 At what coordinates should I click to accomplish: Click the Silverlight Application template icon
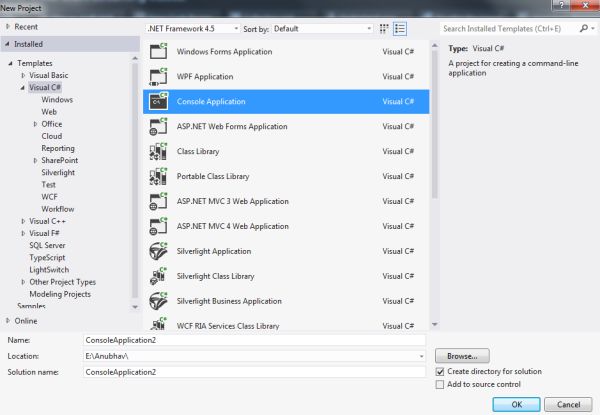point(158,251)
